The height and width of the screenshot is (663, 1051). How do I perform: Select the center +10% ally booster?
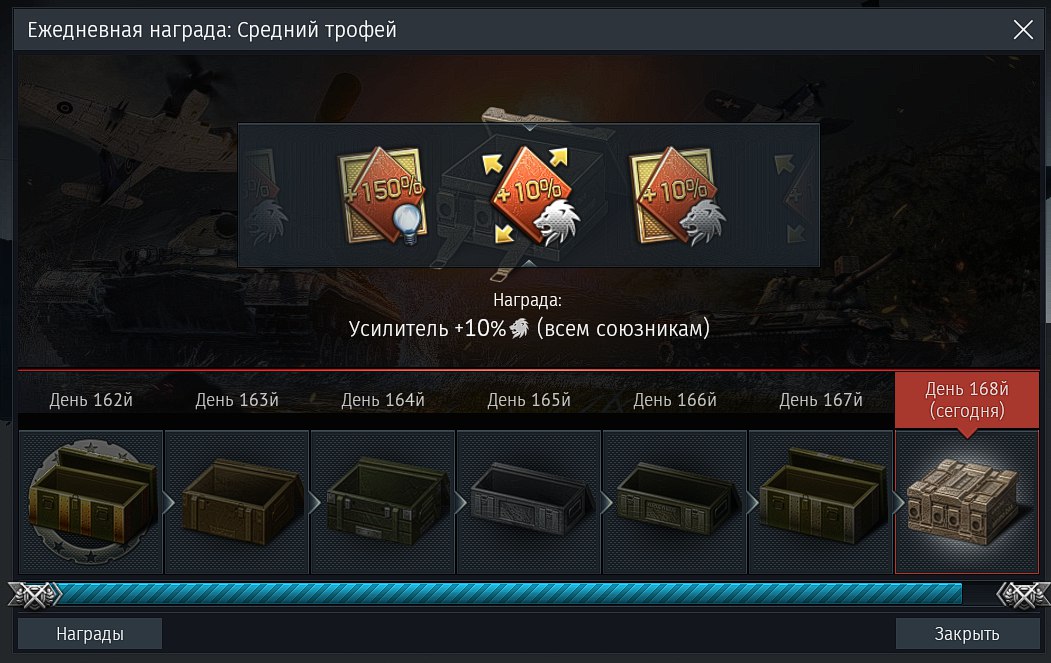(x=530, y=195)
